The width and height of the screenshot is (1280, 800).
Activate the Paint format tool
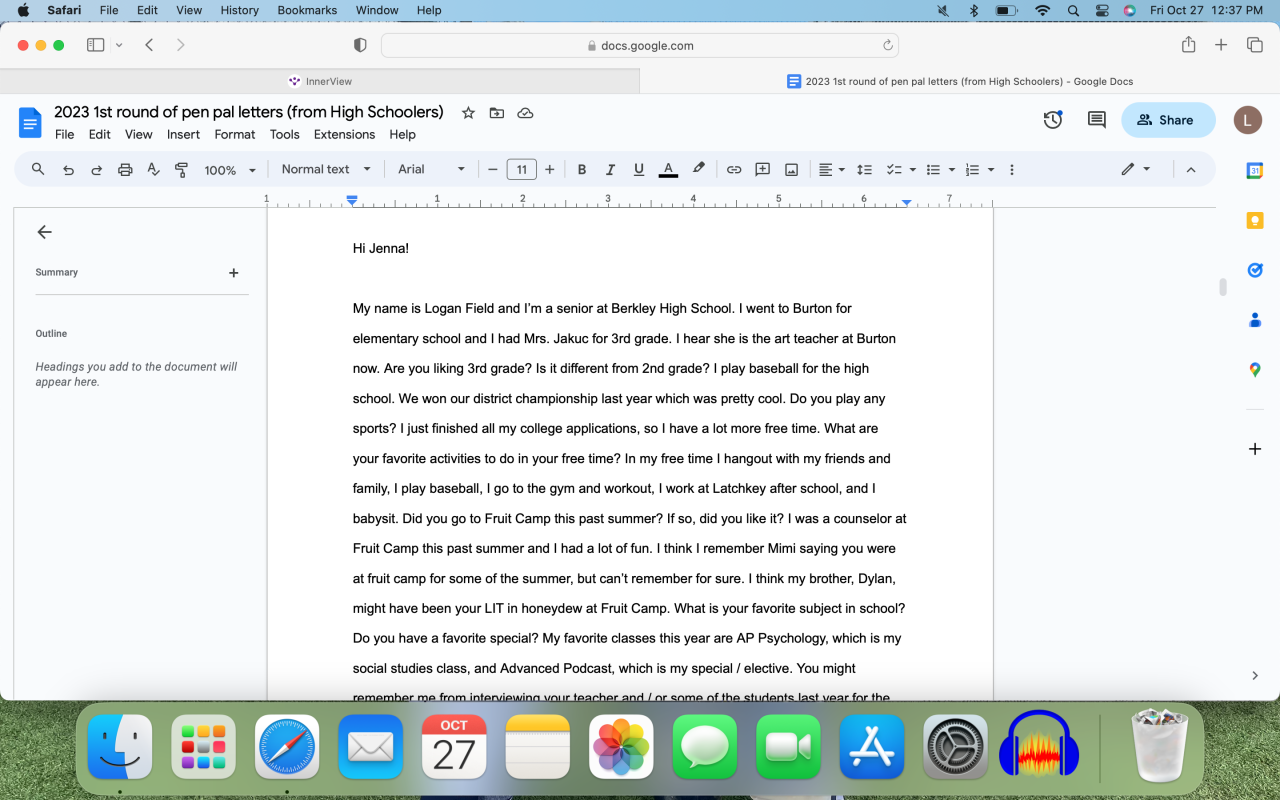[x=181, y=170]
